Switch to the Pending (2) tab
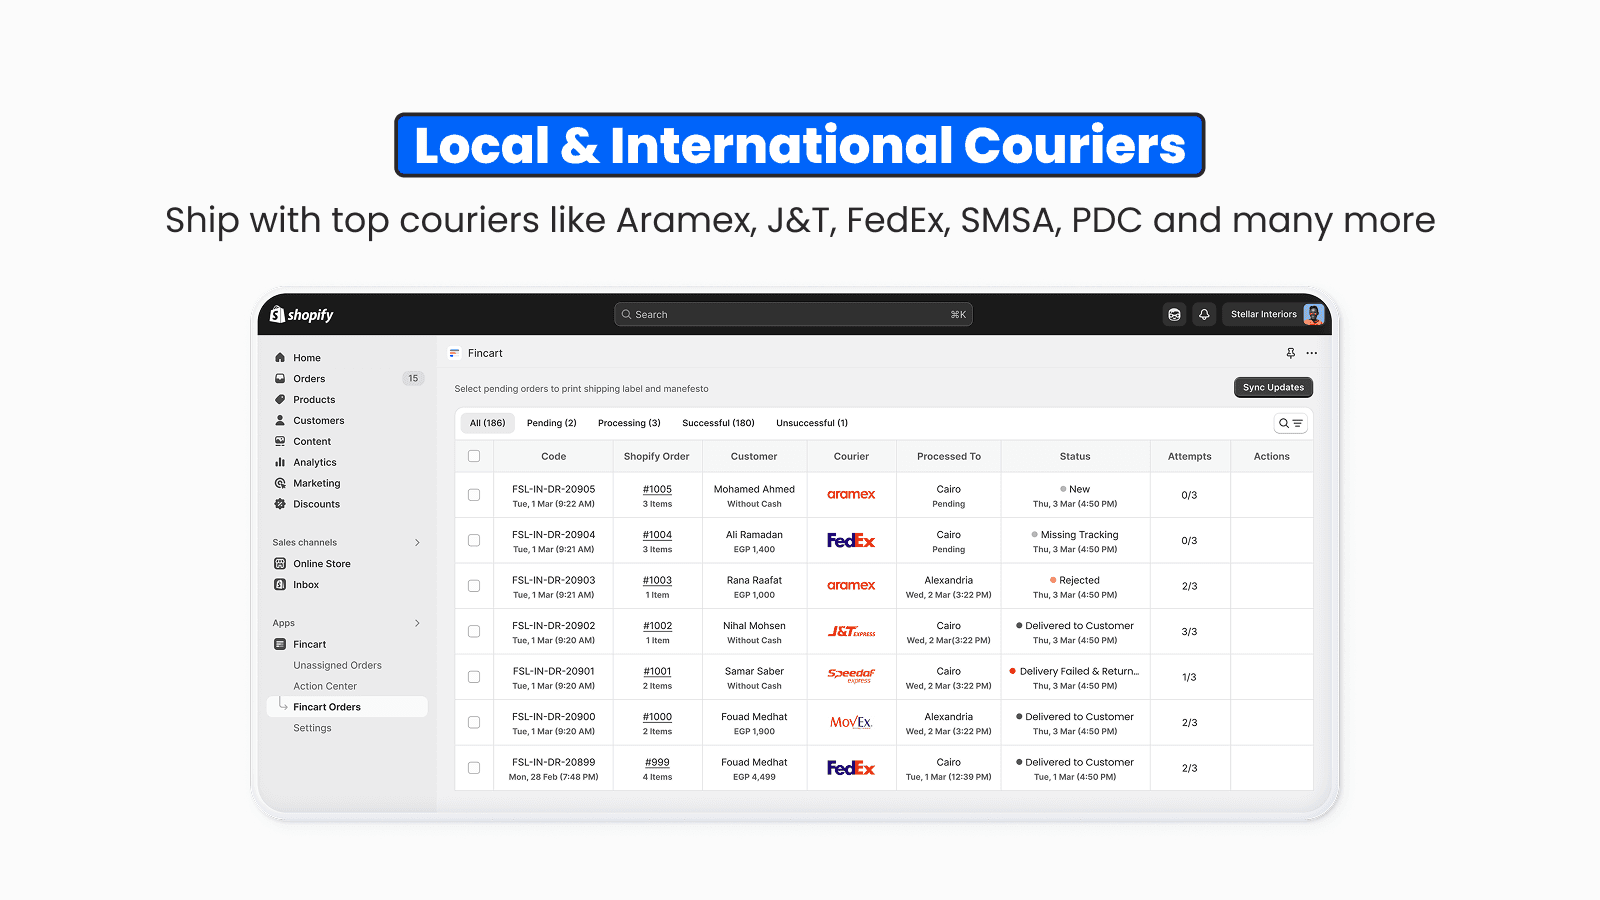Screen dimensions: 1600x900 551,422
